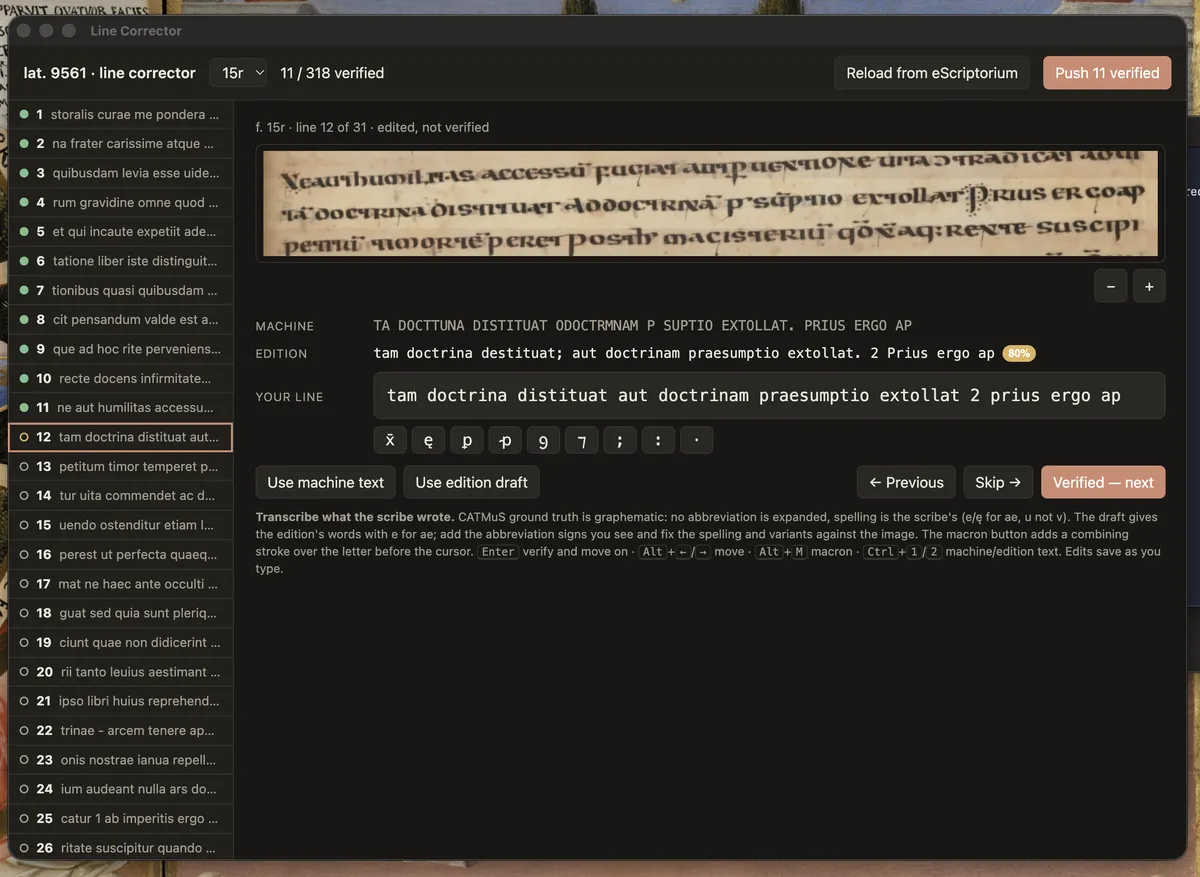
Task: Insert the colon punctuation key
Action: pos(658,440)
